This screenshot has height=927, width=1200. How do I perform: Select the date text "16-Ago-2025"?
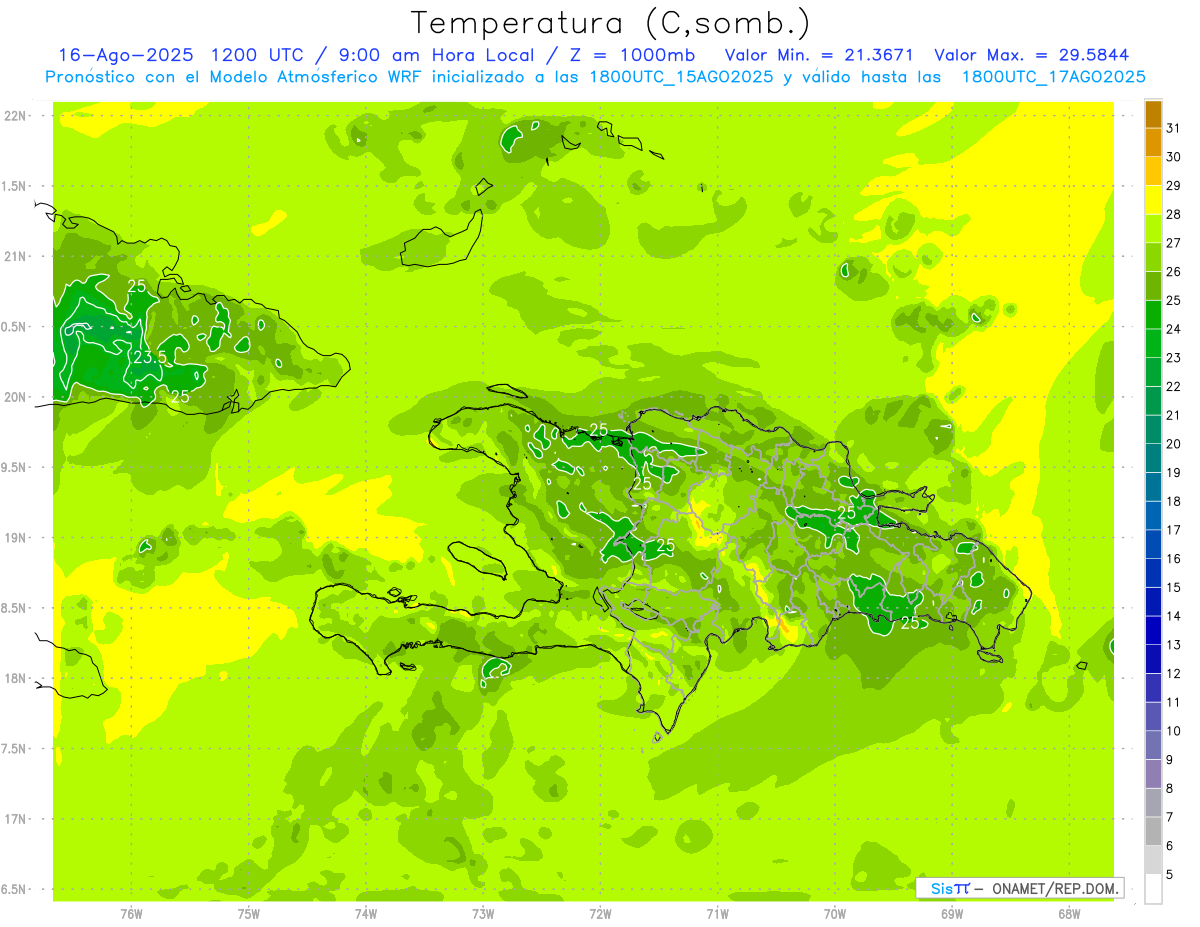[x=124, y=55]
